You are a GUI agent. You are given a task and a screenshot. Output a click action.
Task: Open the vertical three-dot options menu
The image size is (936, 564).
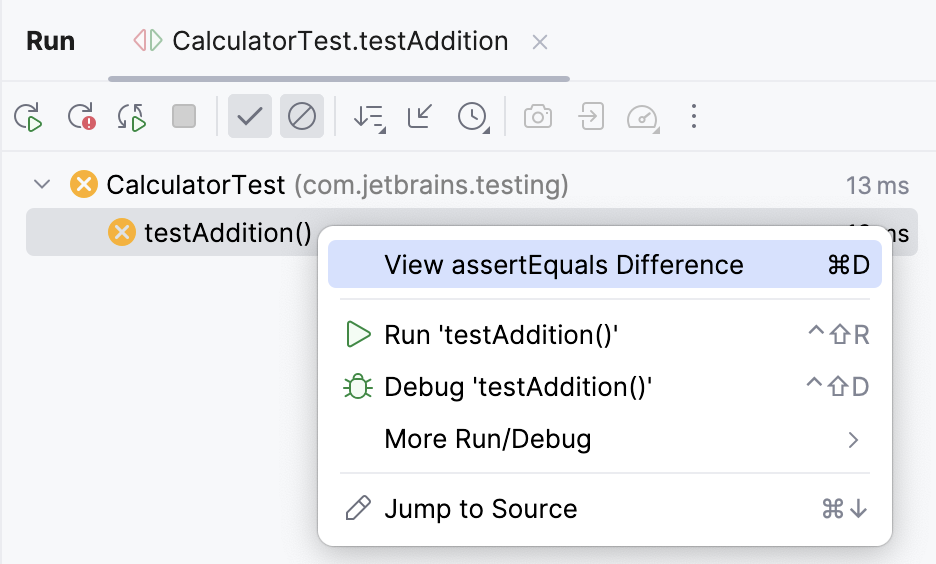pos(694,117)
